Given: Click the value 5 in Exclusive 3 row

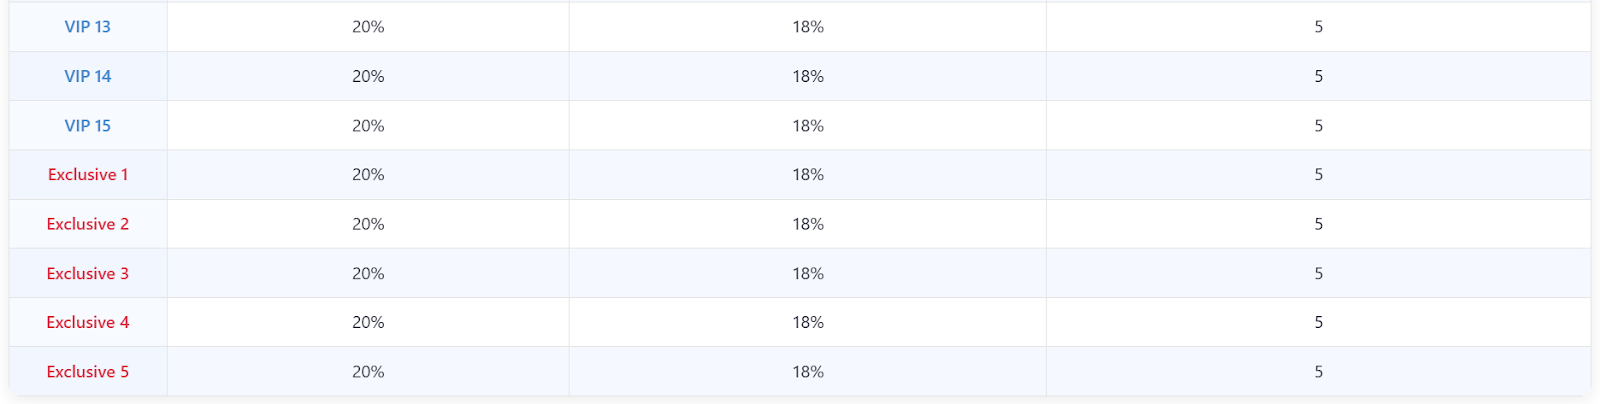Looking at the screenshot, I should 1319,273.
